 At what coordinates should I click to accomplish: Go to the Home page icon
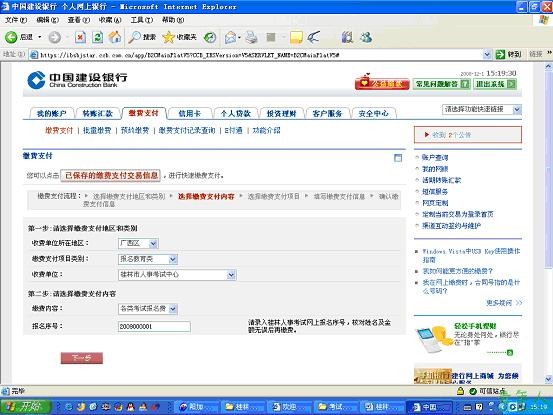pyautogui.click(x=115, y=37)
